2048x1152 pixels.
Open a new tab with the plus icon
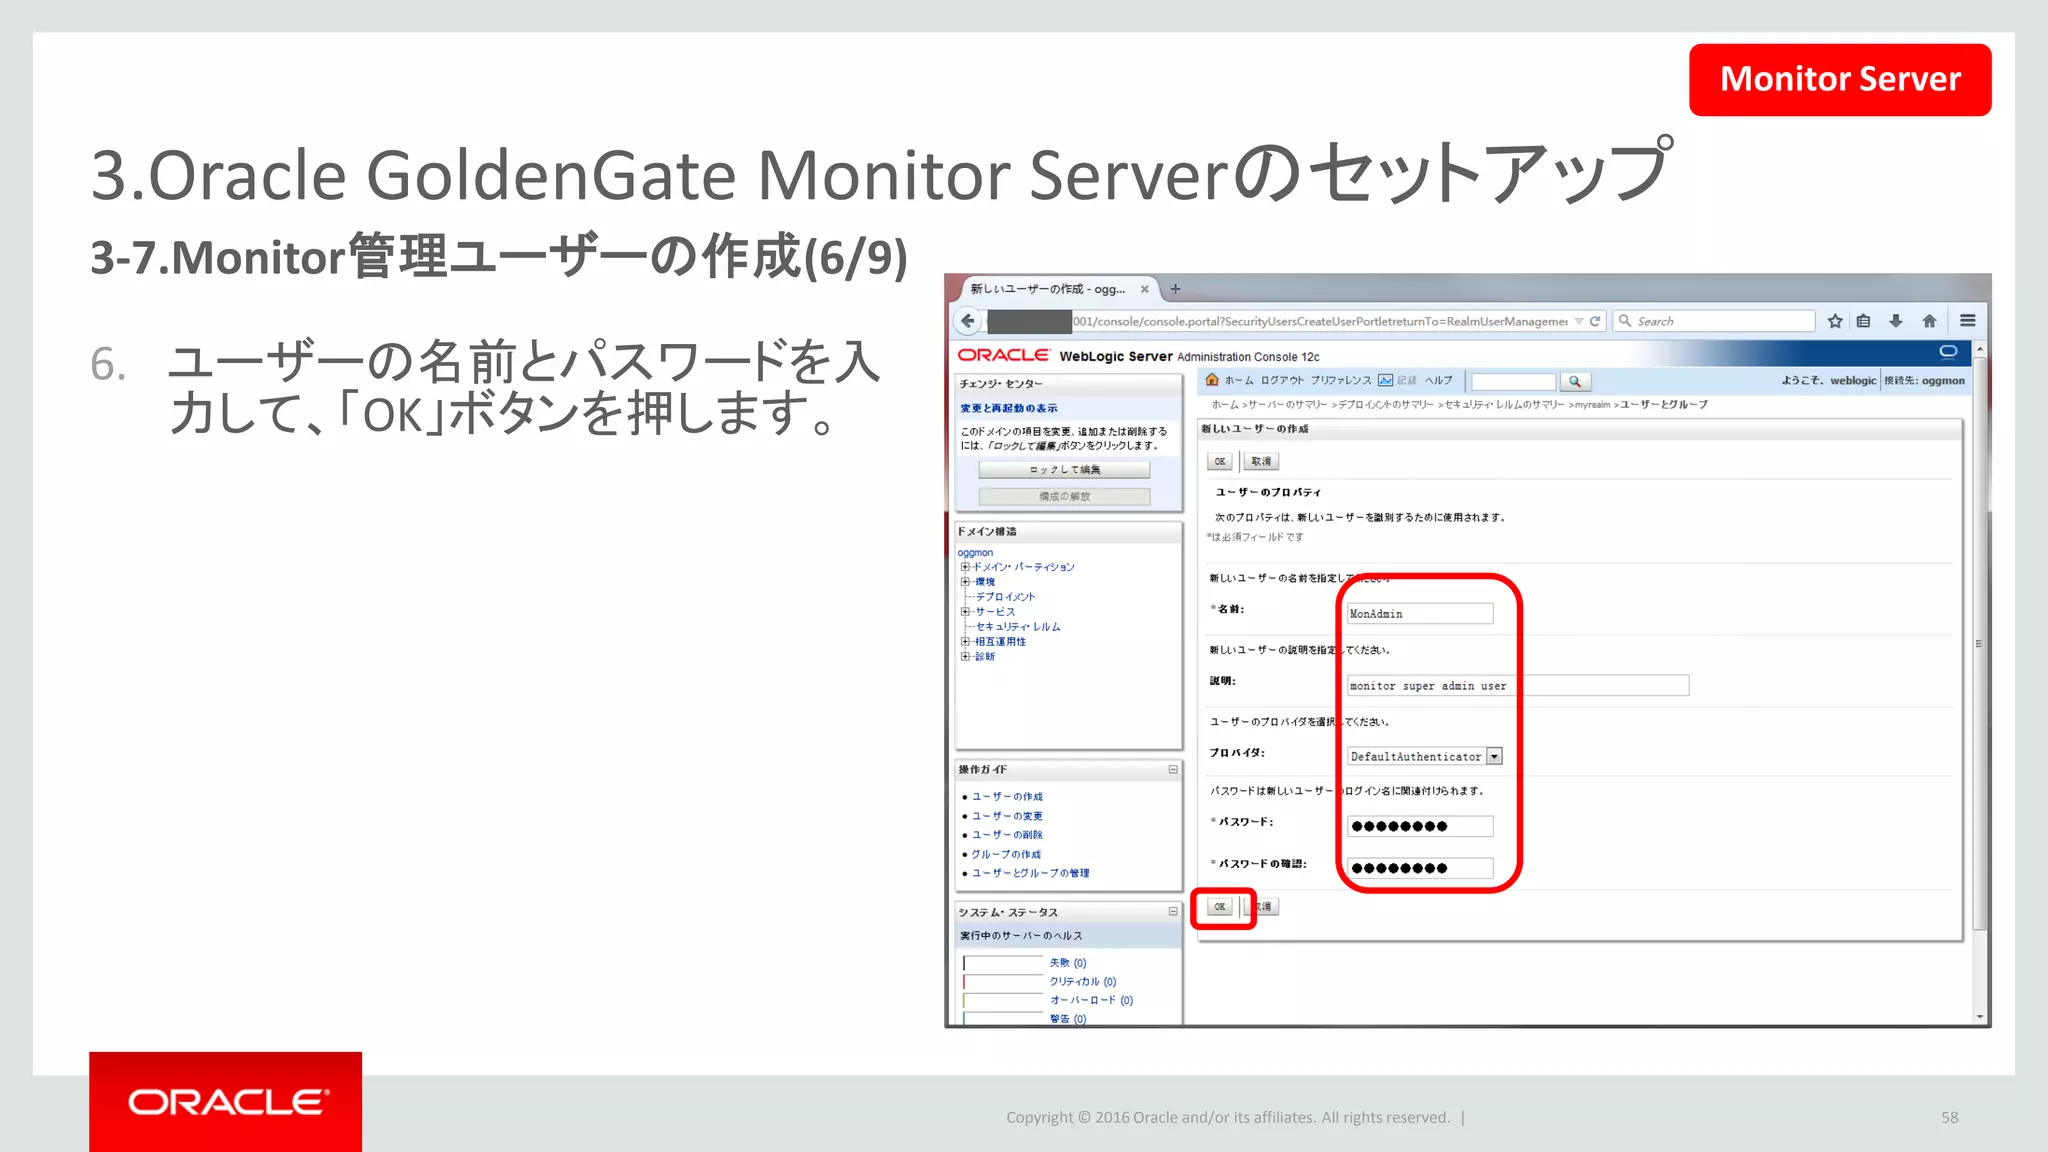(x=1175, y=289)
